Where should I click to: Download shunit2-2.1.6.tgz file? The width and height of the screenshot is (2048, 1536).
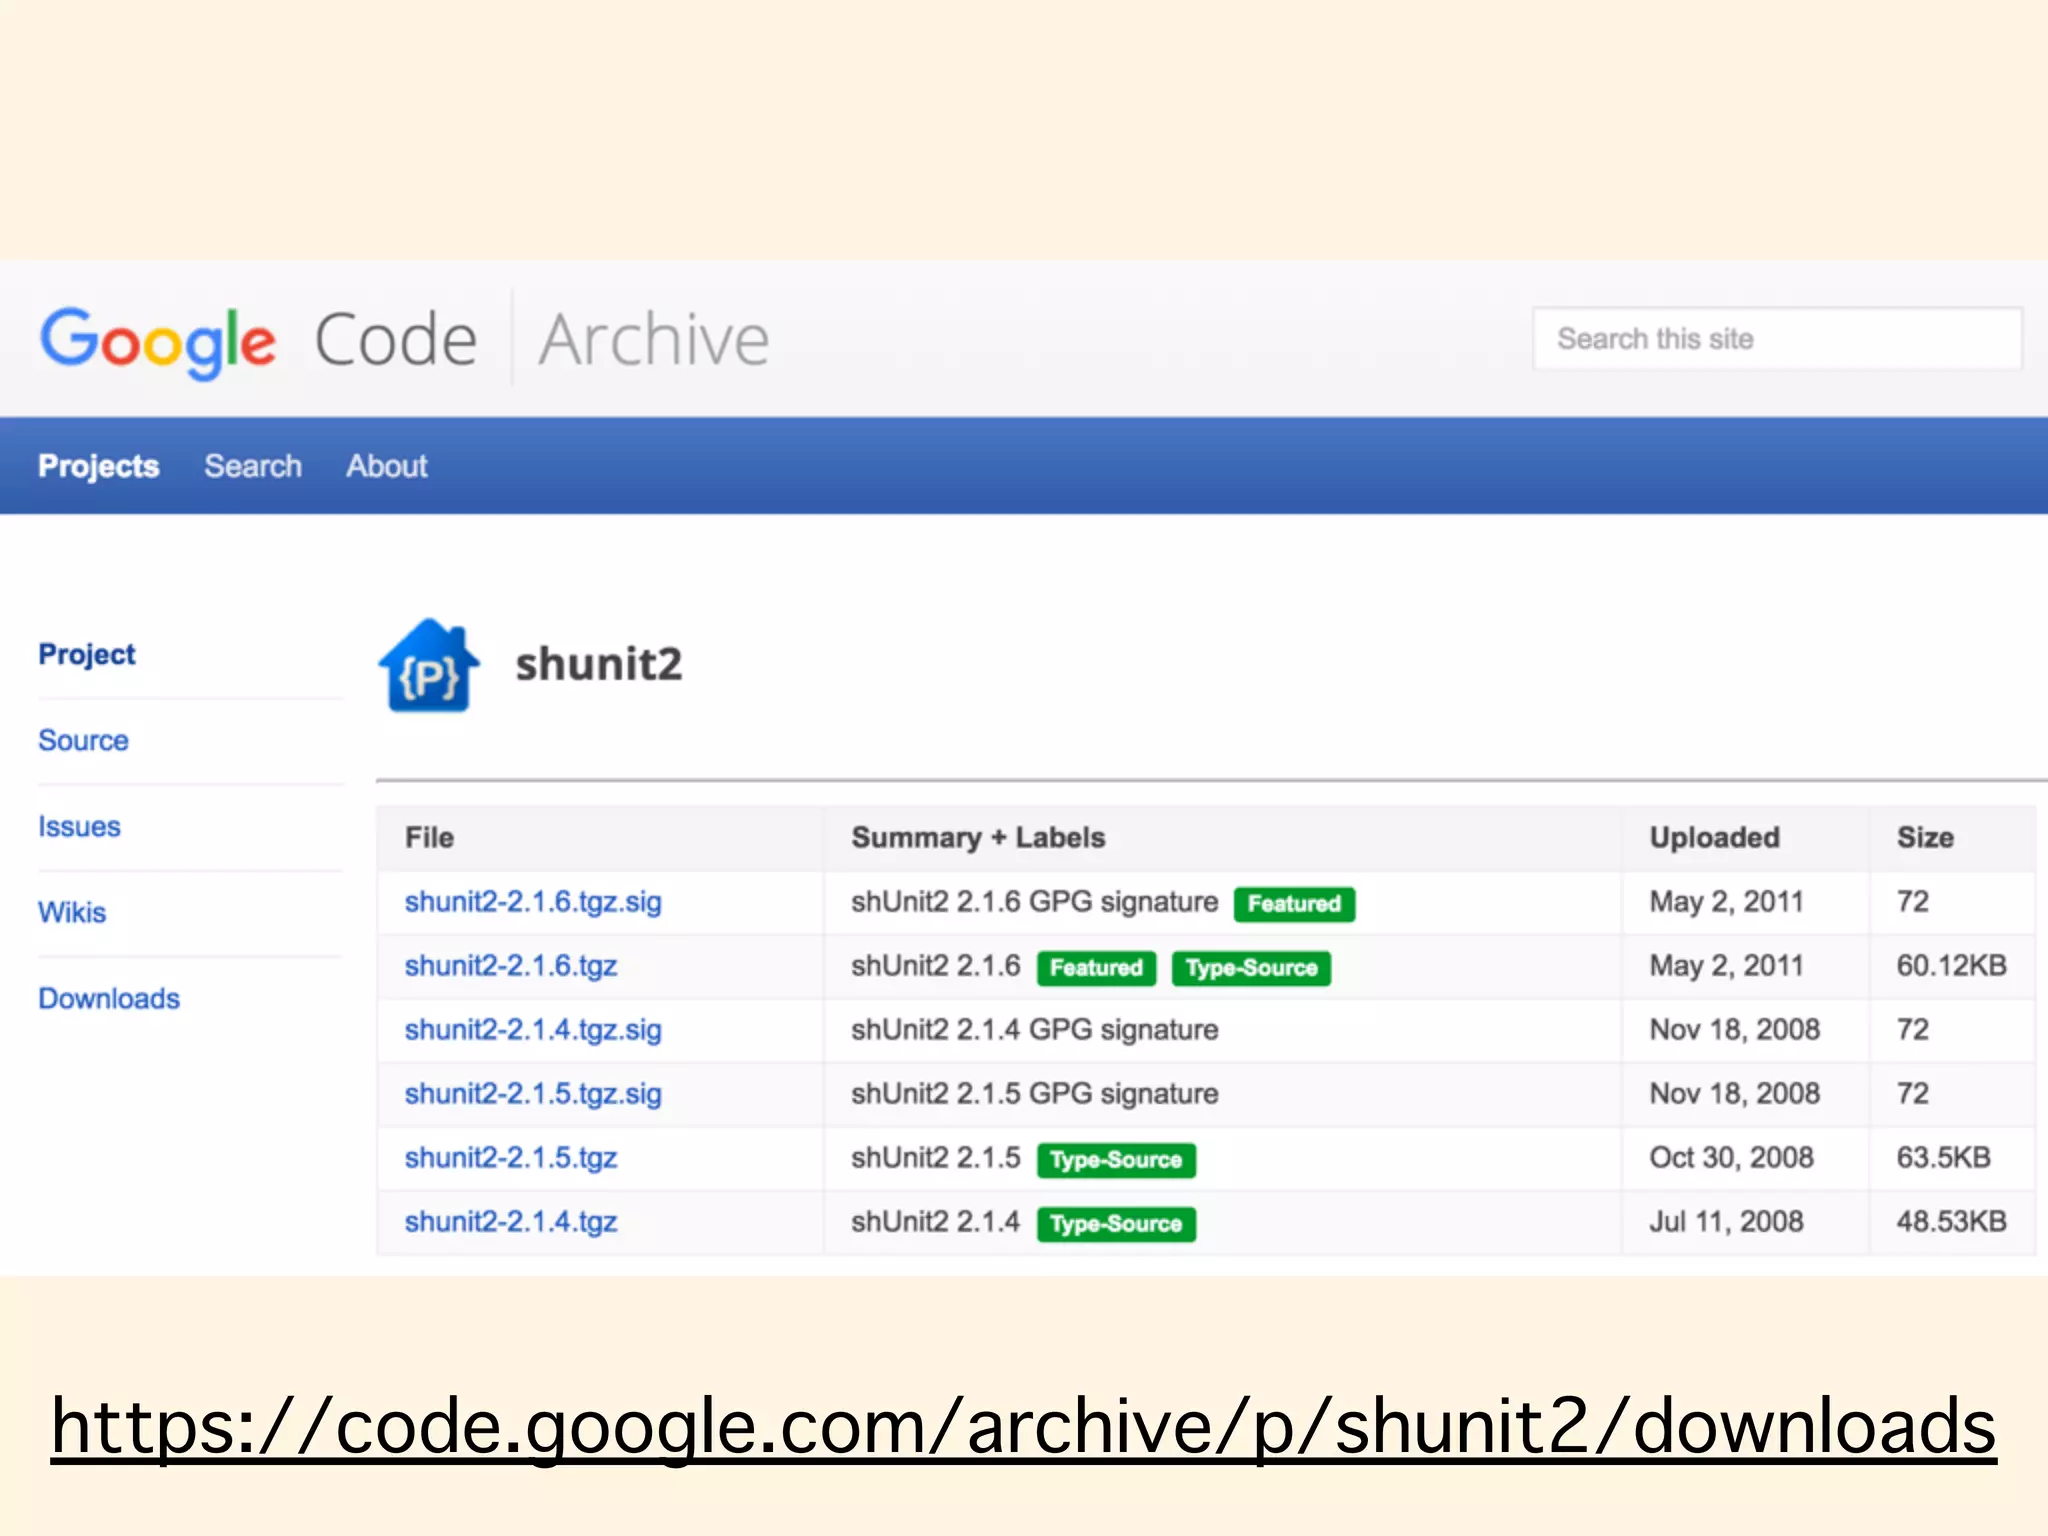(511, 966)
